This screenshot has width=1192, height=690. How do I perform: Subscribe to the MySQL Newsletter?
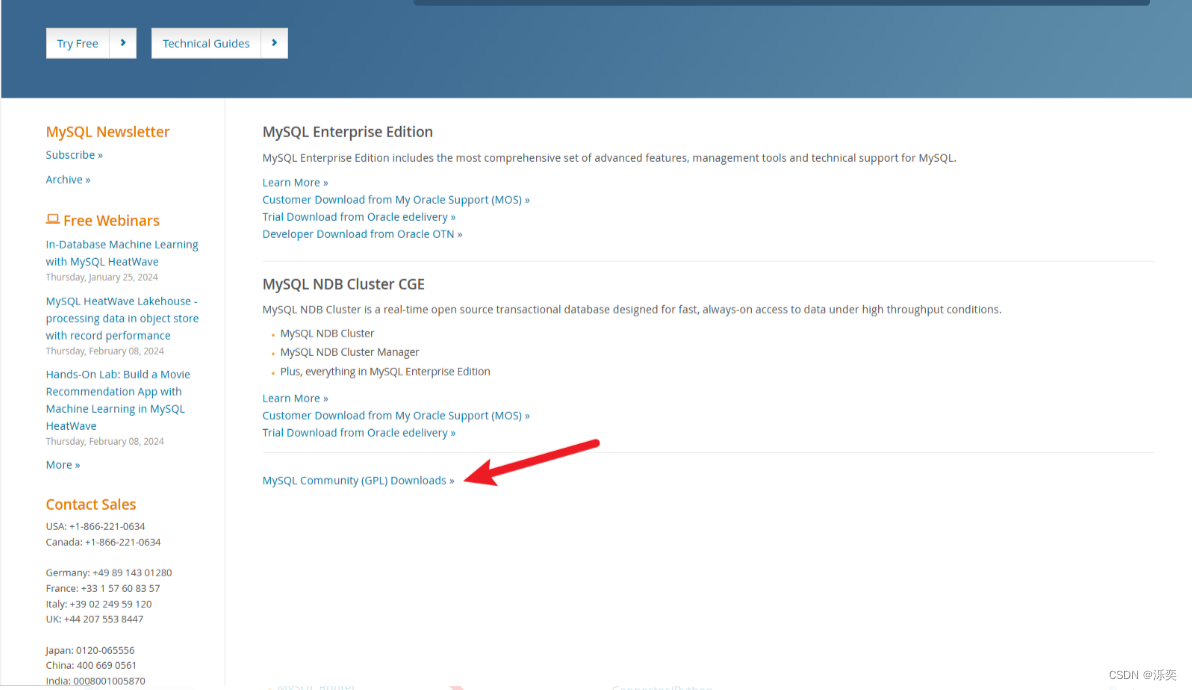click(x=74, y=155)
